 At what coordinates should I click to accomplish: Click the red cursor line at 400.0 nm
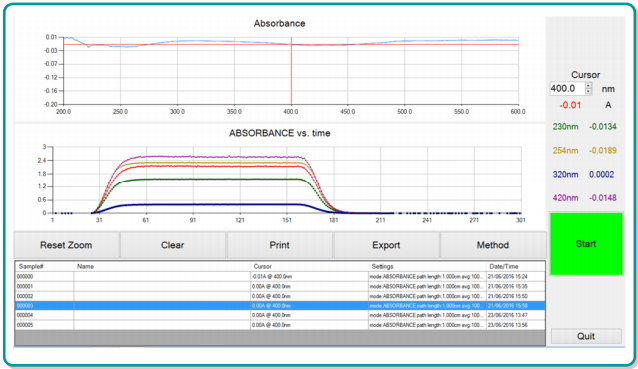[291, 71]
